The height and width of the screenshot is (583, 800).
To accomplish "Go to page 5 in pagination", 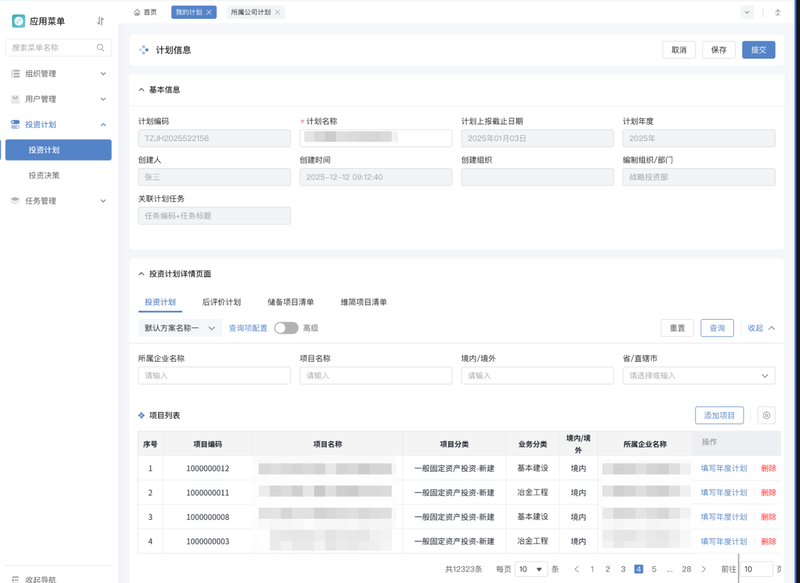I will (x=654, y=569).
